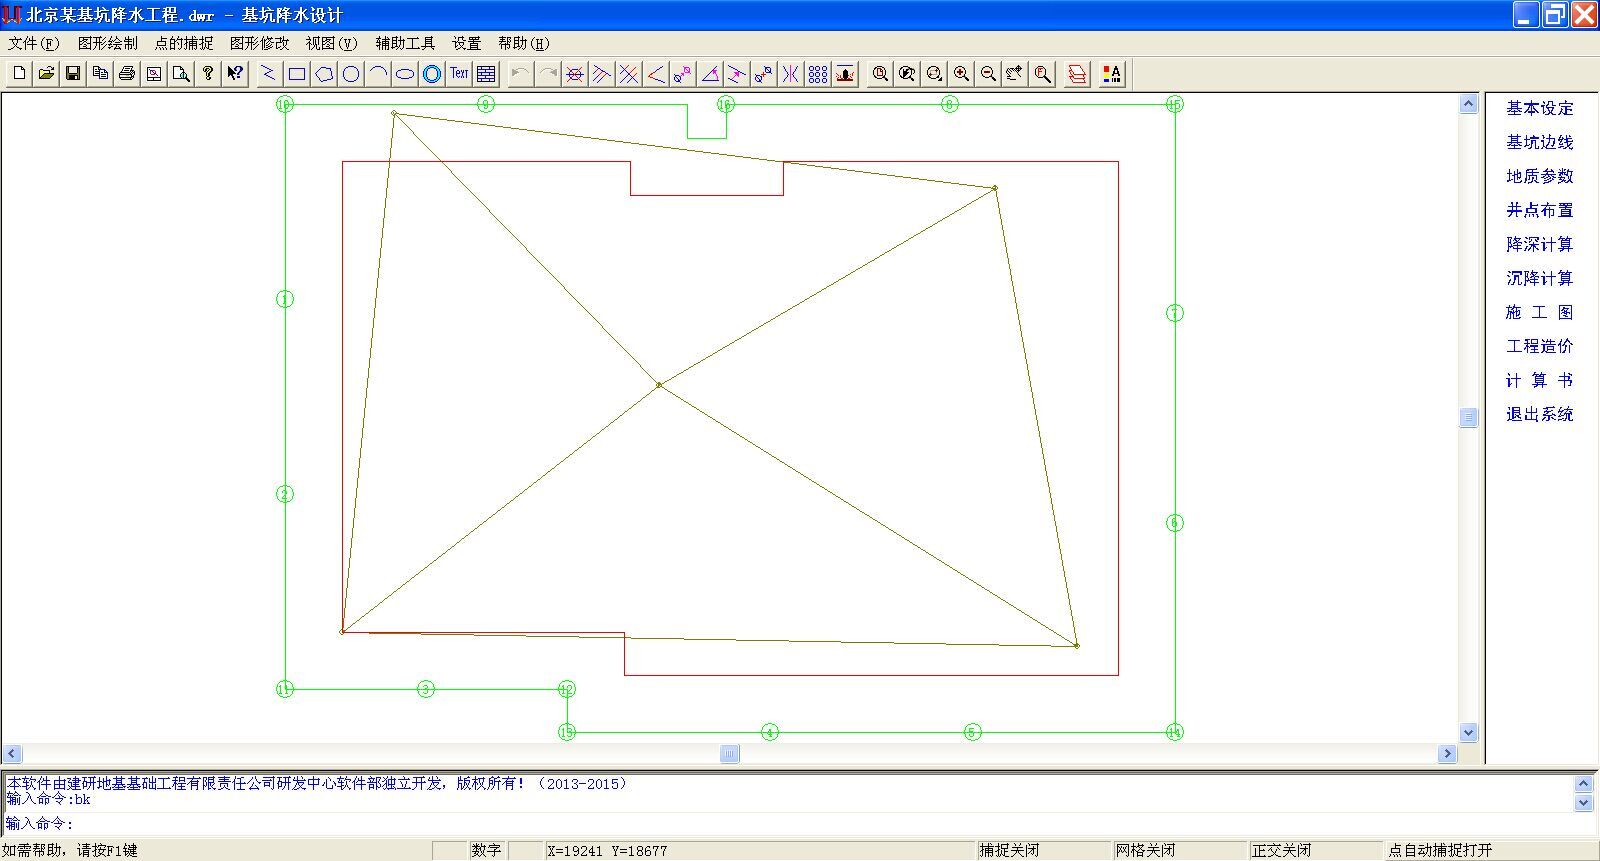
Task: Open 降深计算 in the side panel
Action: tap(1539, 244)
